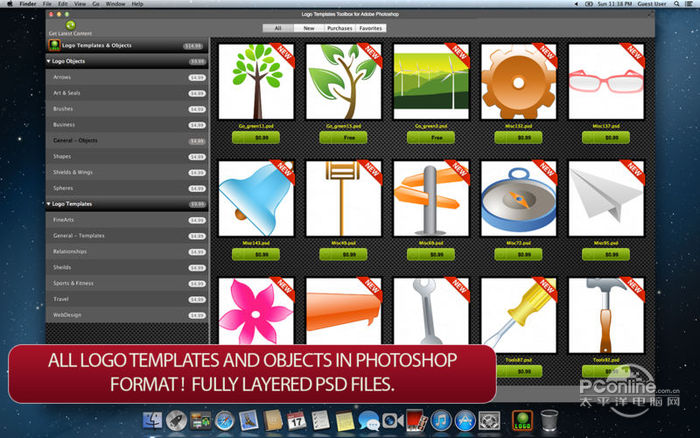700x438 pixels.
Task: Click the LOGO app icon in Dock
Action: (x=522, y=421)
